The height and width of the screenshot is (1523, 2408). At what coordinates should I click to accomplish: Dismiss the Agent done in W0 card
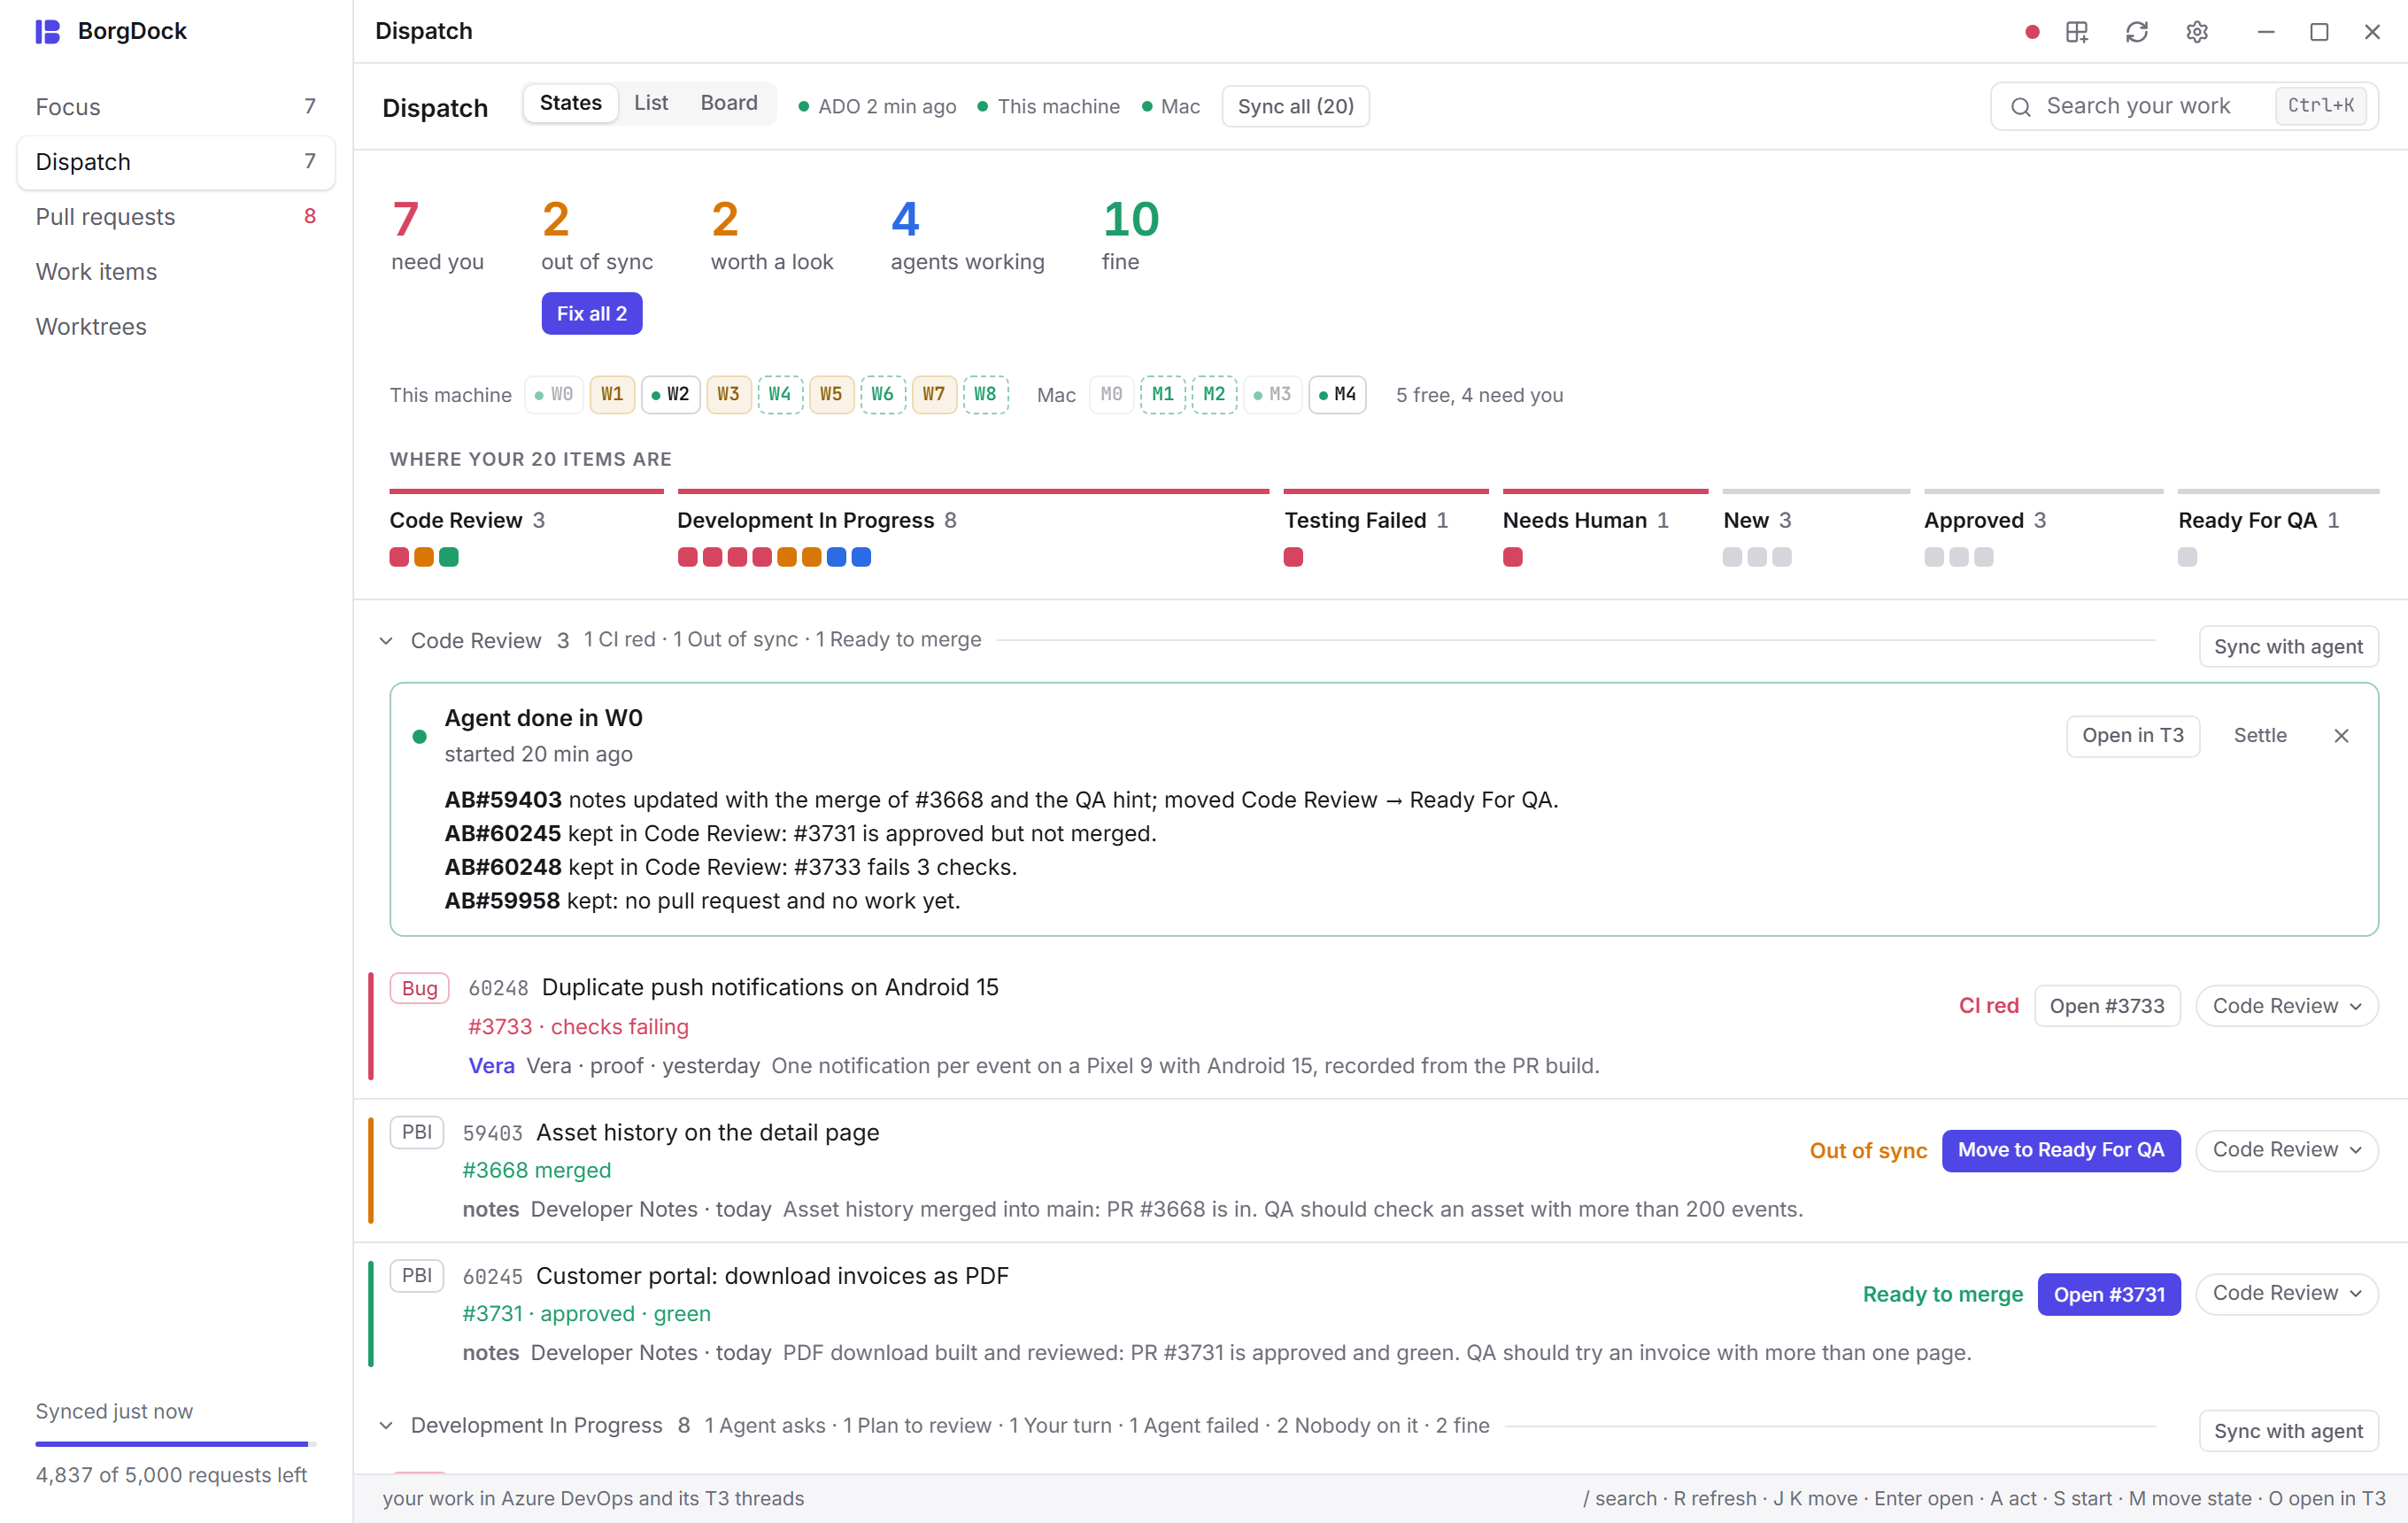2341,736
